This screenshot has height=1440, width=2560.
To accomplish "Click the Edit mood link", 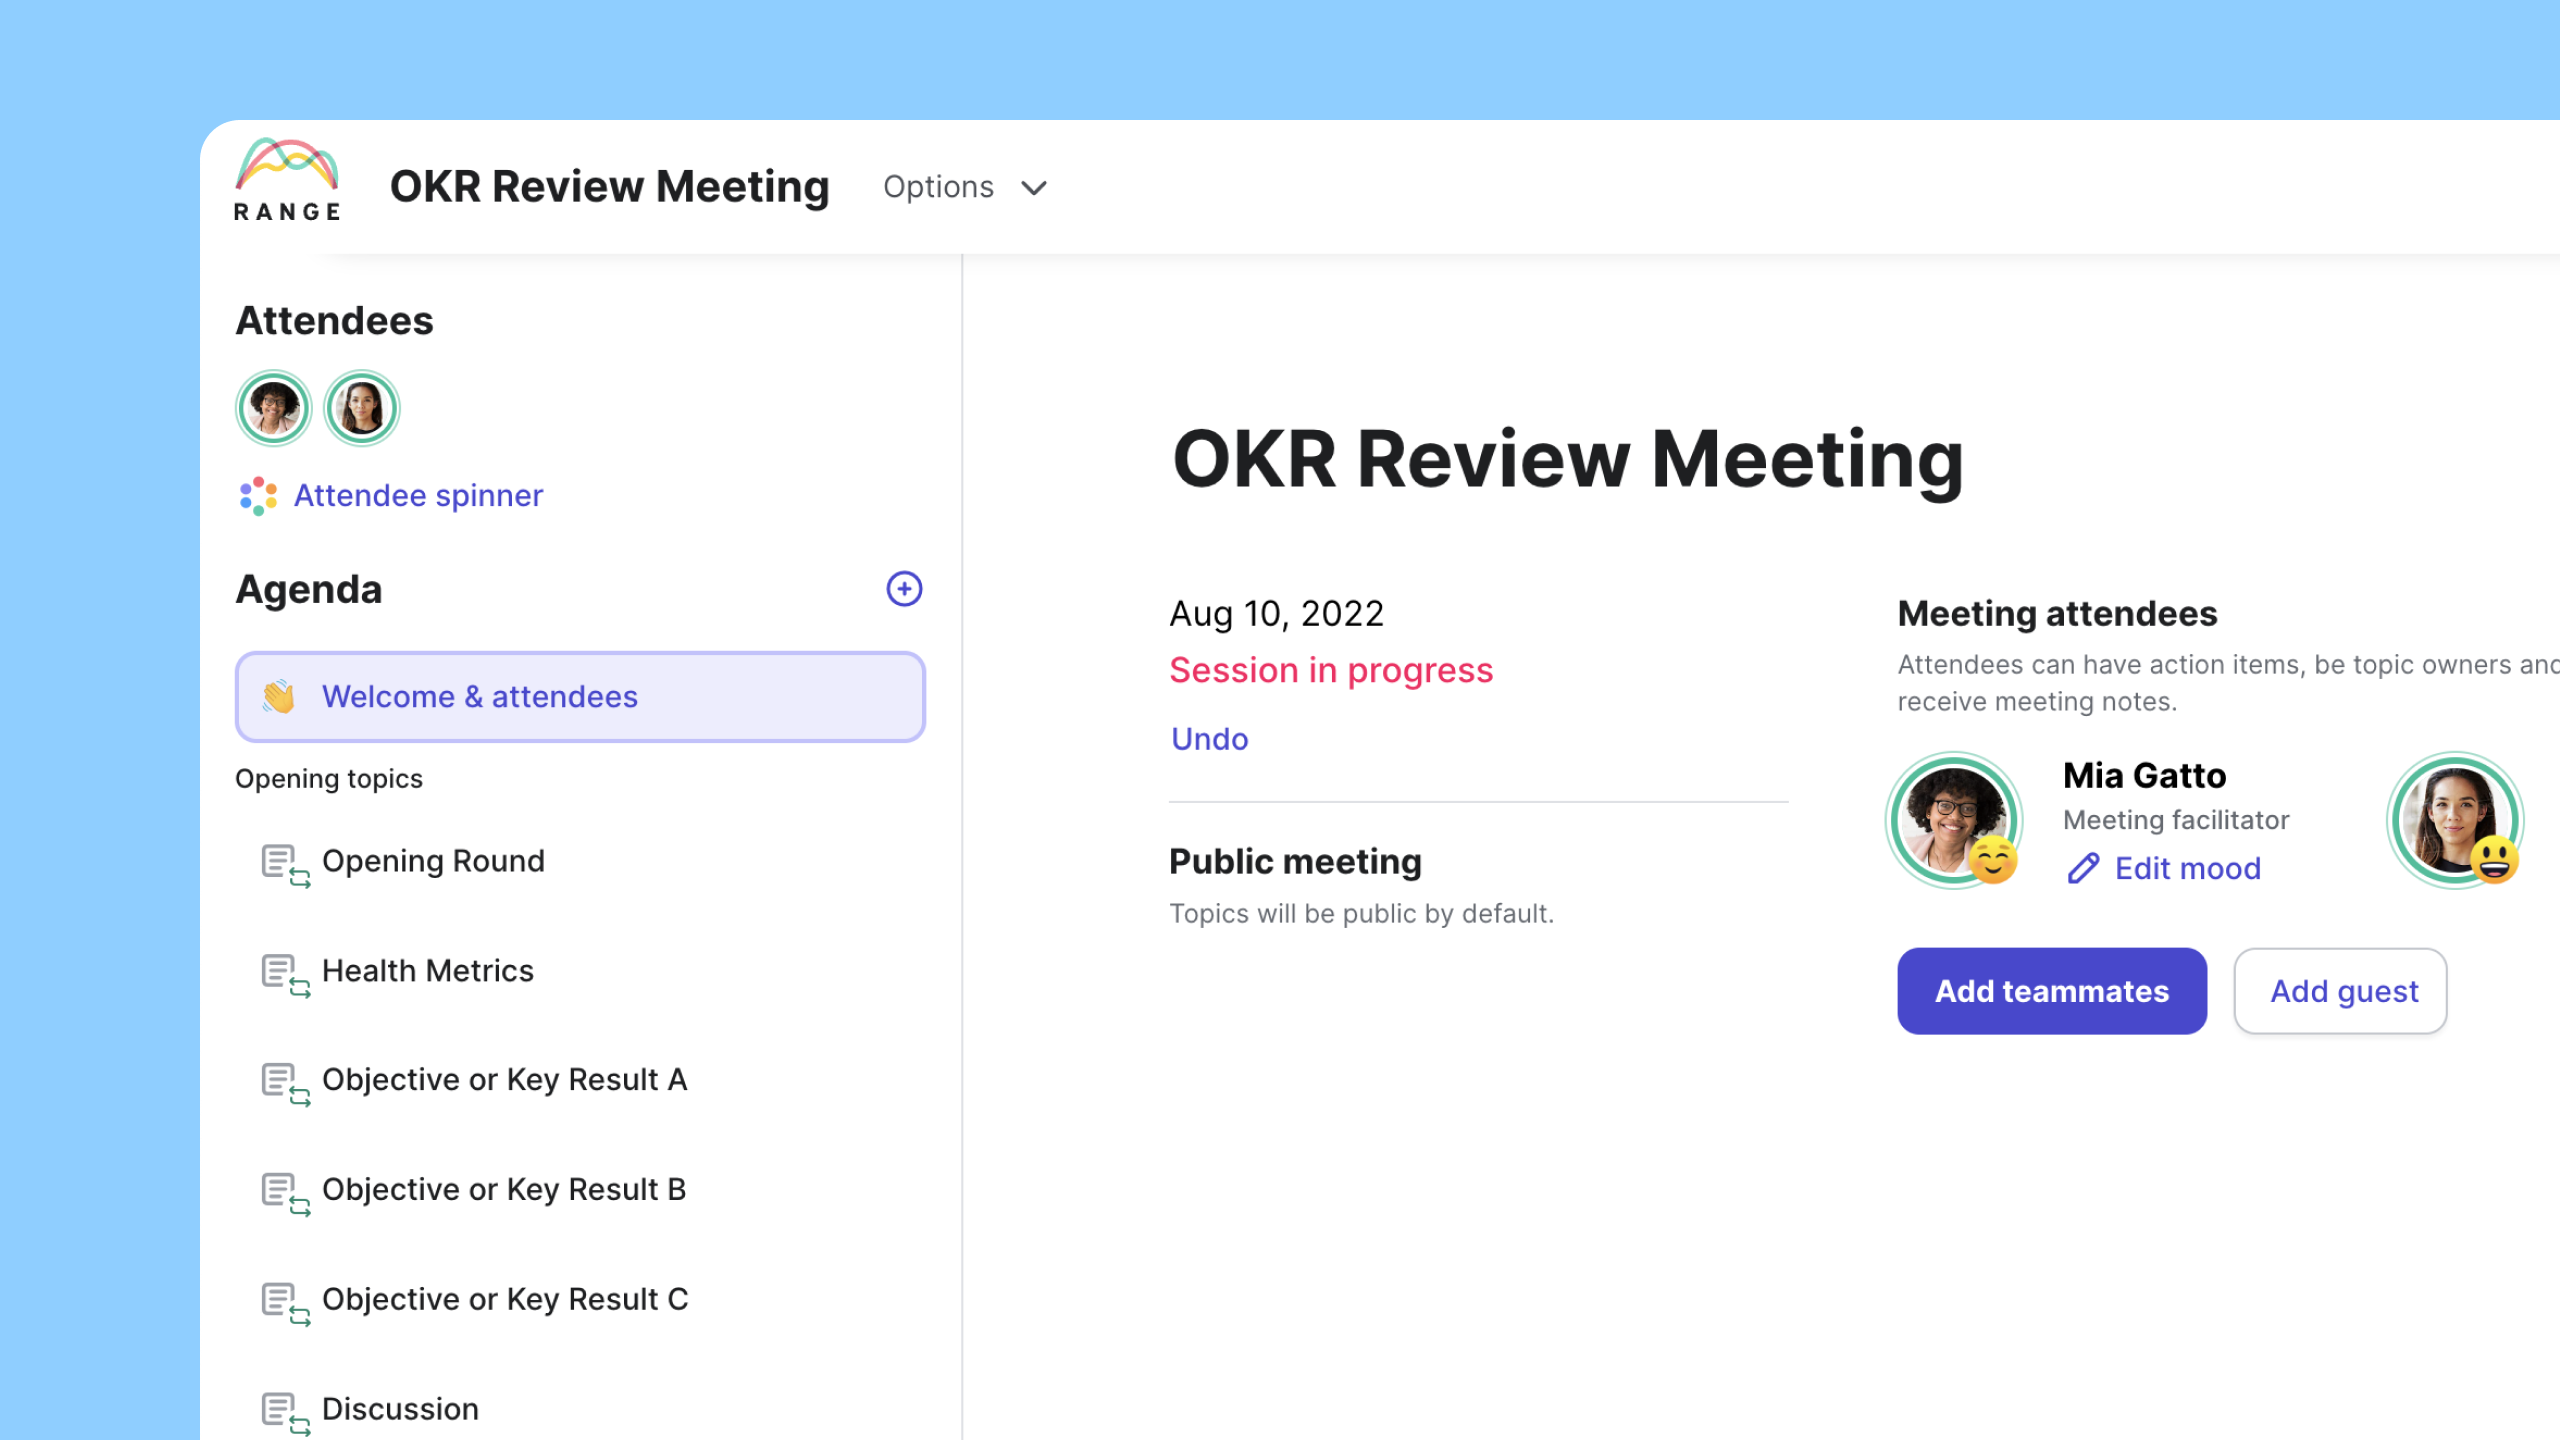I will tap(2188, 868).
